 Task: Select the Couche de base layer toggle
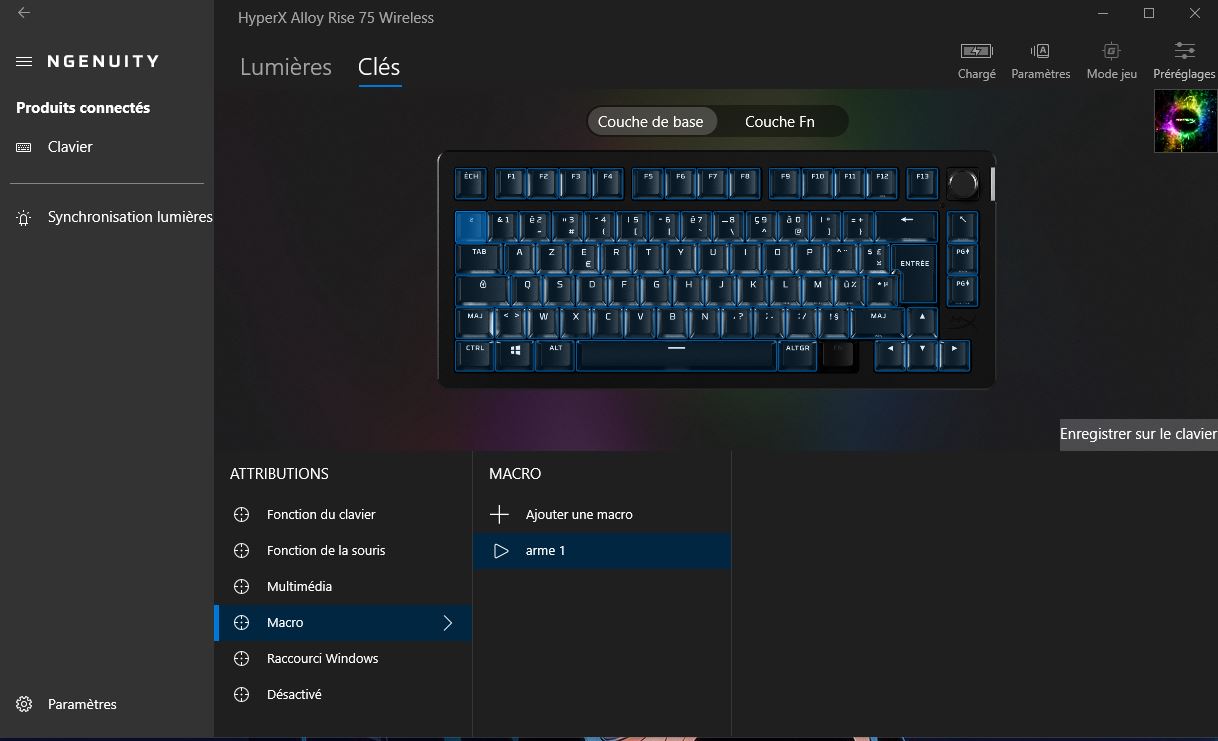coord(651,122)
